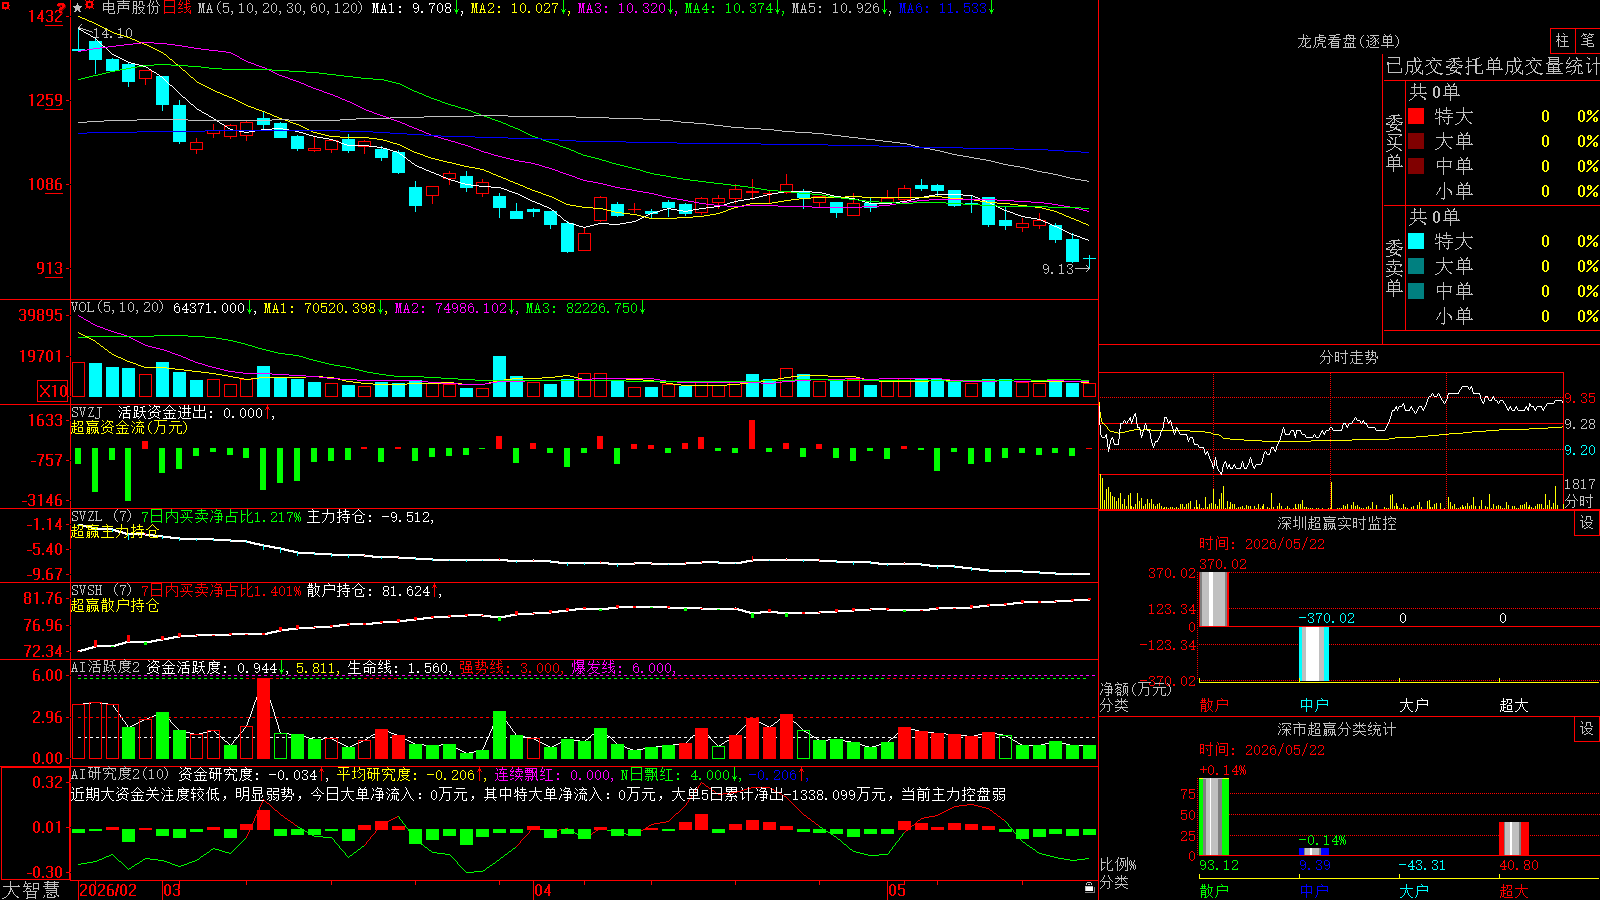Select the AI研究度2(10) indicator label
Screen dimensions: 1600x900
coord(120,774)
